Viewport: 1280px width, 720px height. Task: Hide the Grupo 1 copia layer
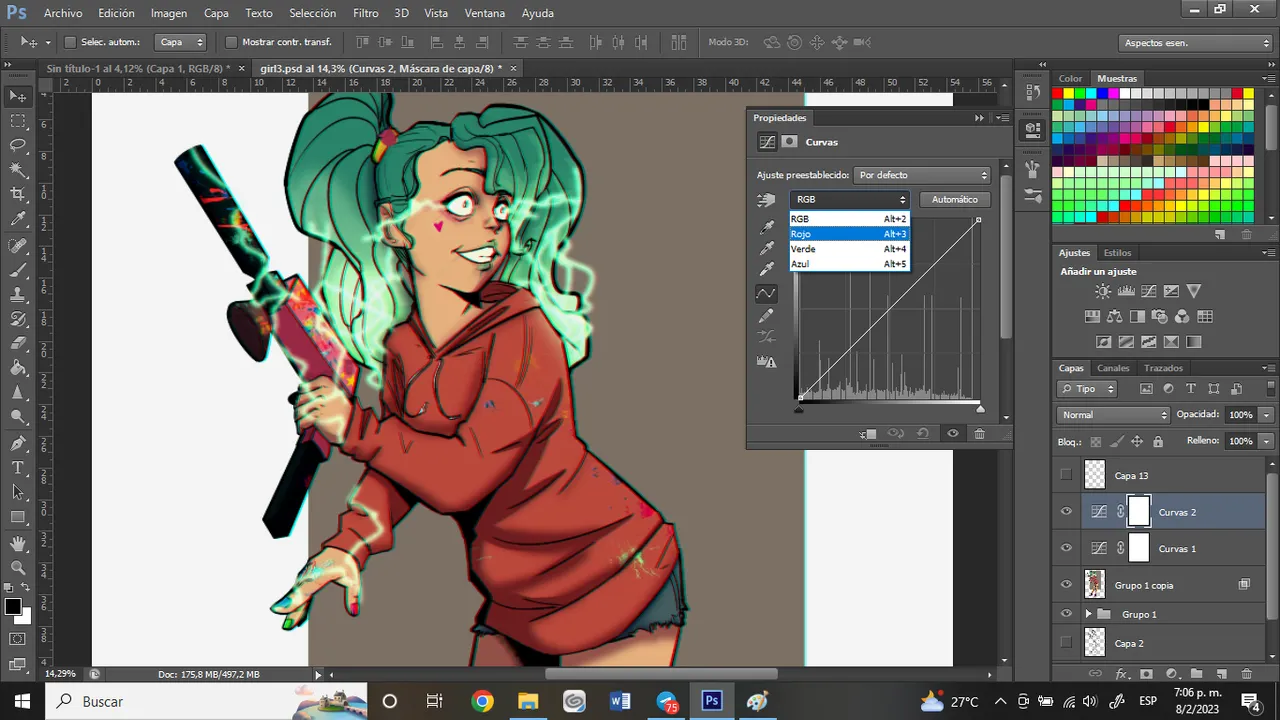pos(1066,585)
